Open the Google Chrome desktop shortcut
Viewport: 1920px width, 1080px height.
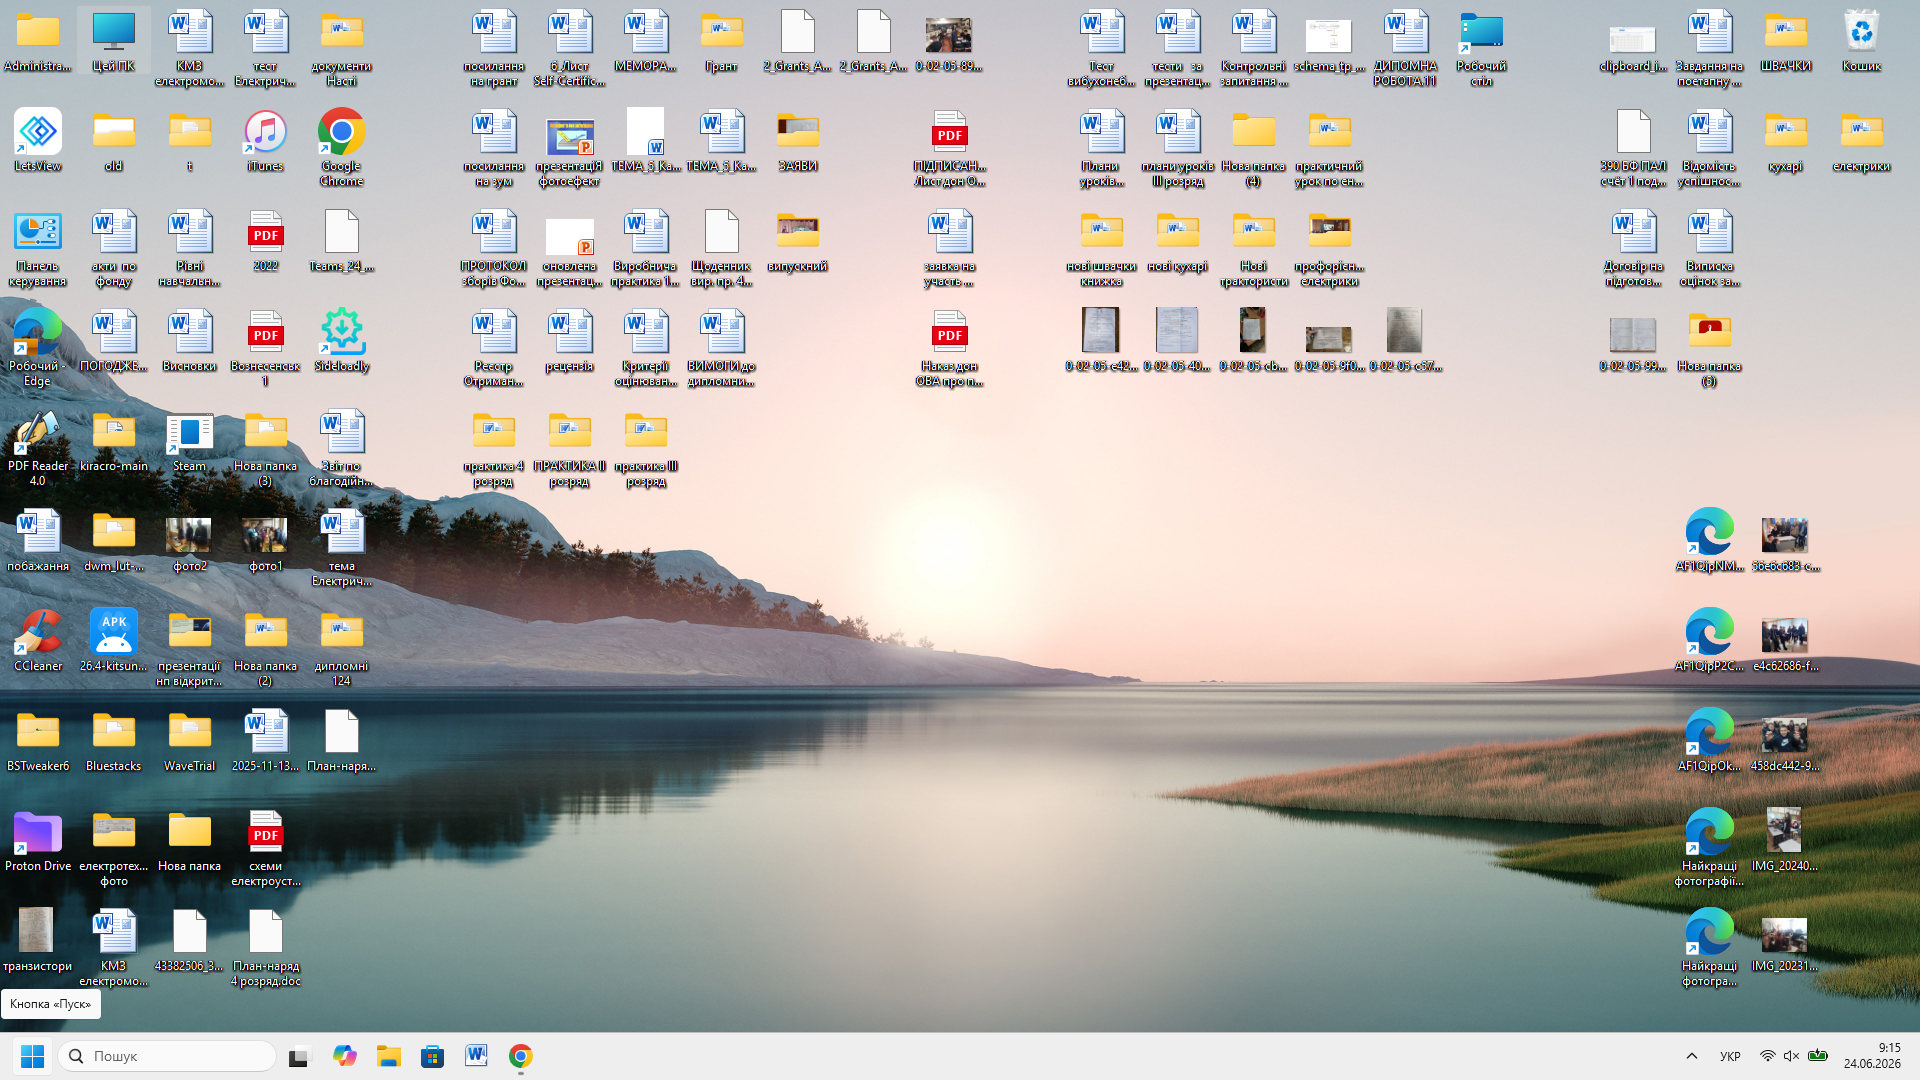tap(341, 147)
